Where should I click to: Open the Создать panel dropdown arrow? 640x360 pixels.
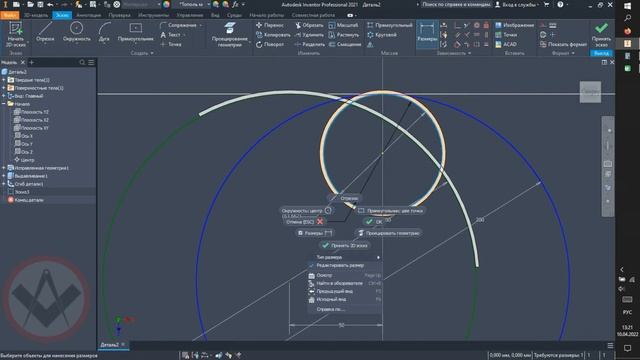point(152,53)
